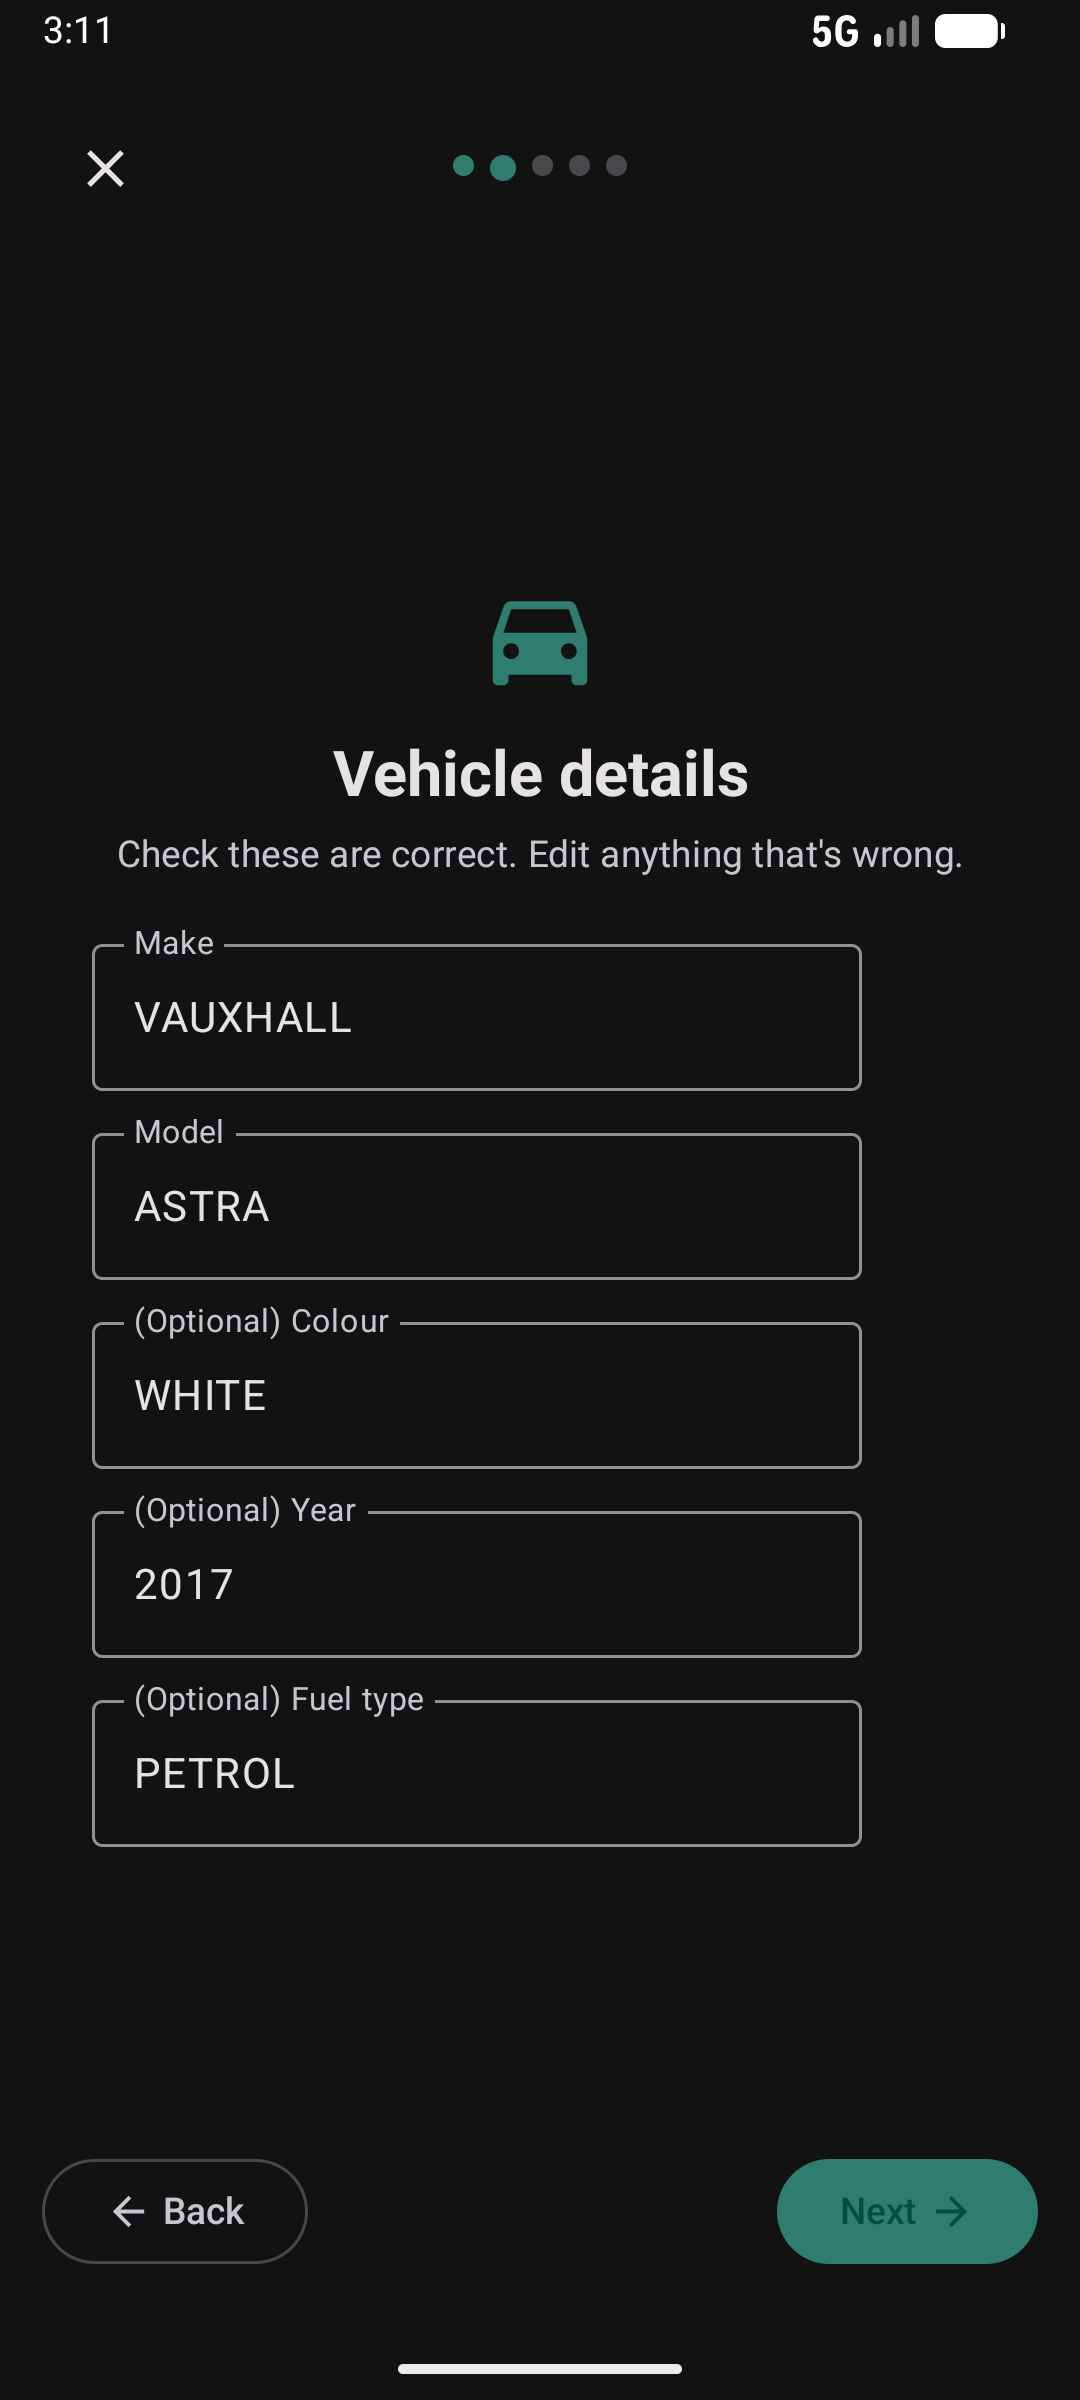Viewport: 1080px width, 2400px height.
Task: Tap the forward arrow inside the Next button
Action: [953, 2211]
